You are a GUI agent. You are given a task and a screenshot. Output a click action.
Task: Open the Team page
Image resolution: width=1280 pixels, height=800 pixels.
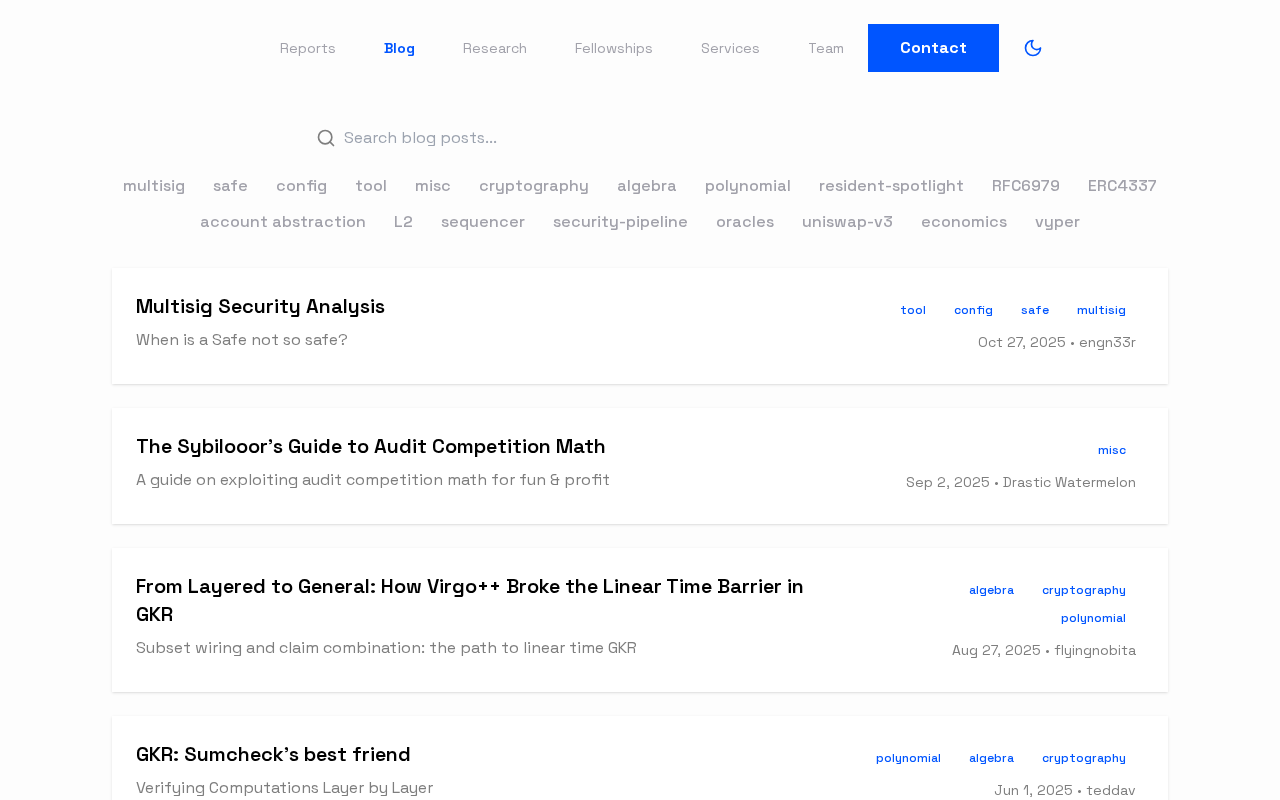pos(826,48)
